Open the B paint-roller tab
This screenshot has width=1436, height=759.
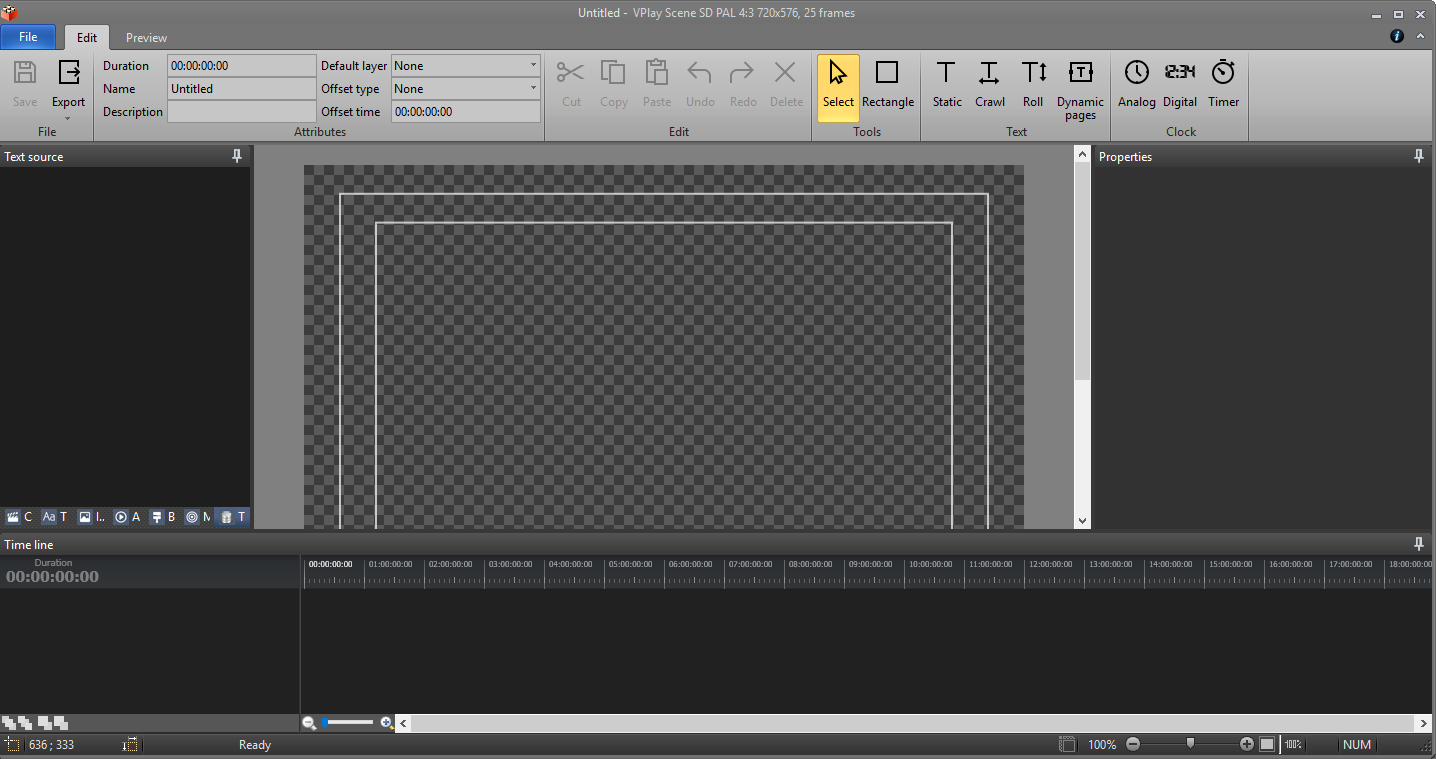[x=163, y=517]
